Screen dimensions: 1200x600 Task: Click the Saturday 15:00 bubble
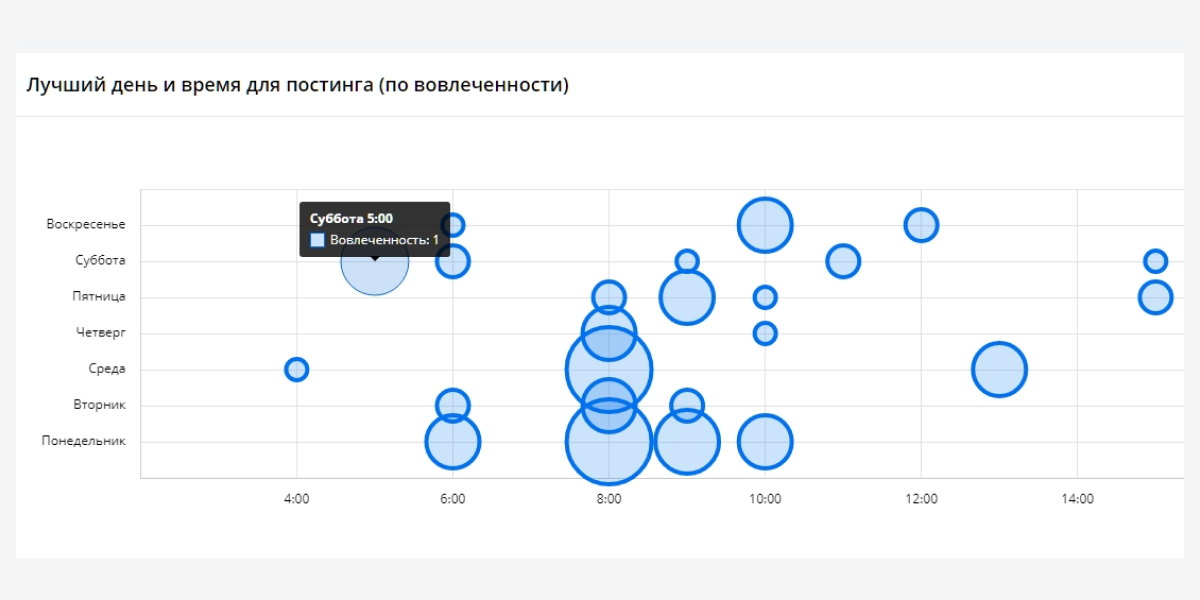point(1155,261)
